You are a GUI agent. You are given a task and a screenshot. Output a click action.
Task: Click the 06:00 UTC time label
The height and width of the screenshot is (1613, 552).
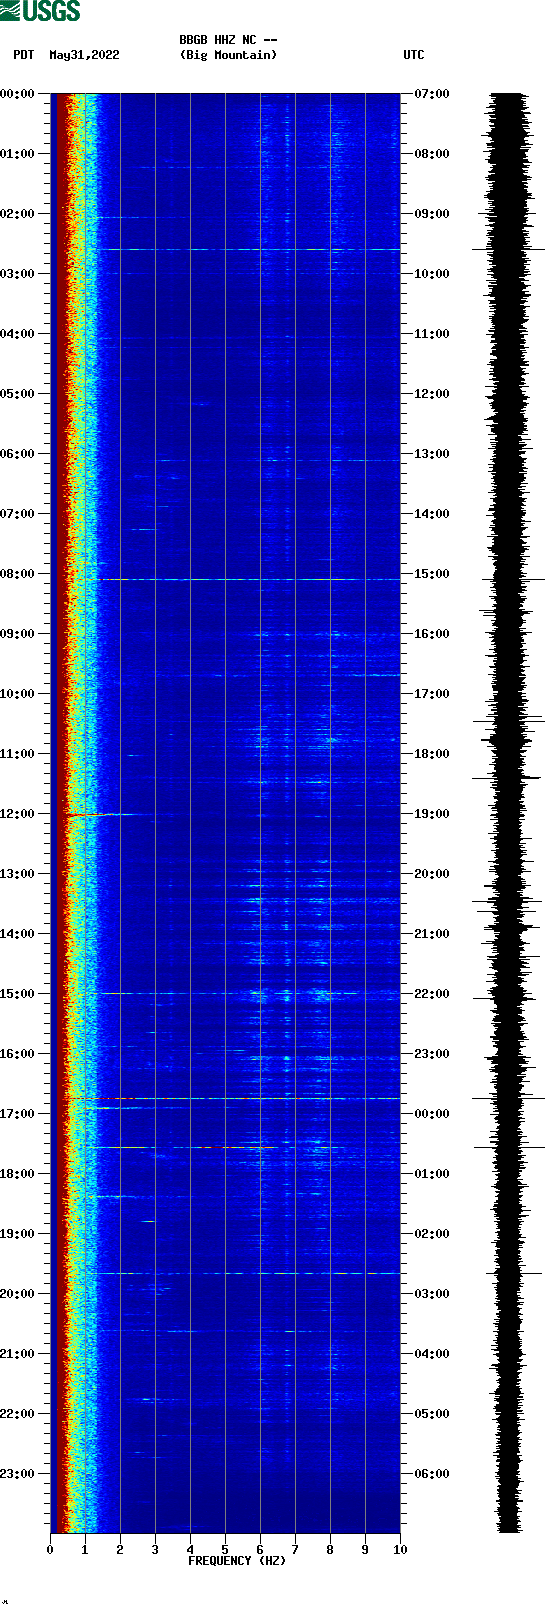[x=432, y=1474]
